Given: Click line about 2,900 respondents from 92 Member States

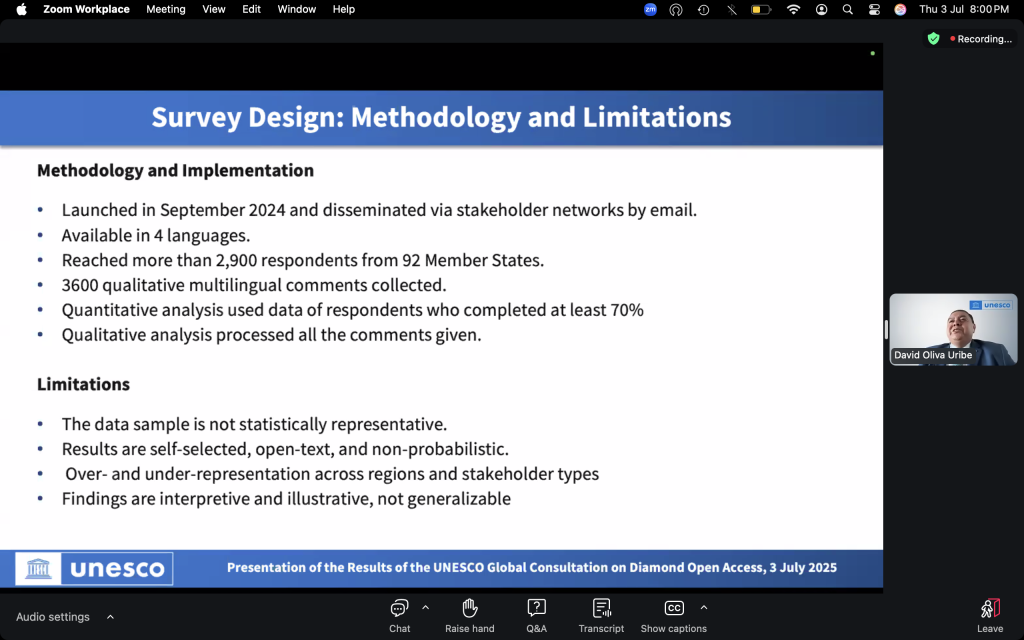Looking at the screenshot, I should coord(302,260).
